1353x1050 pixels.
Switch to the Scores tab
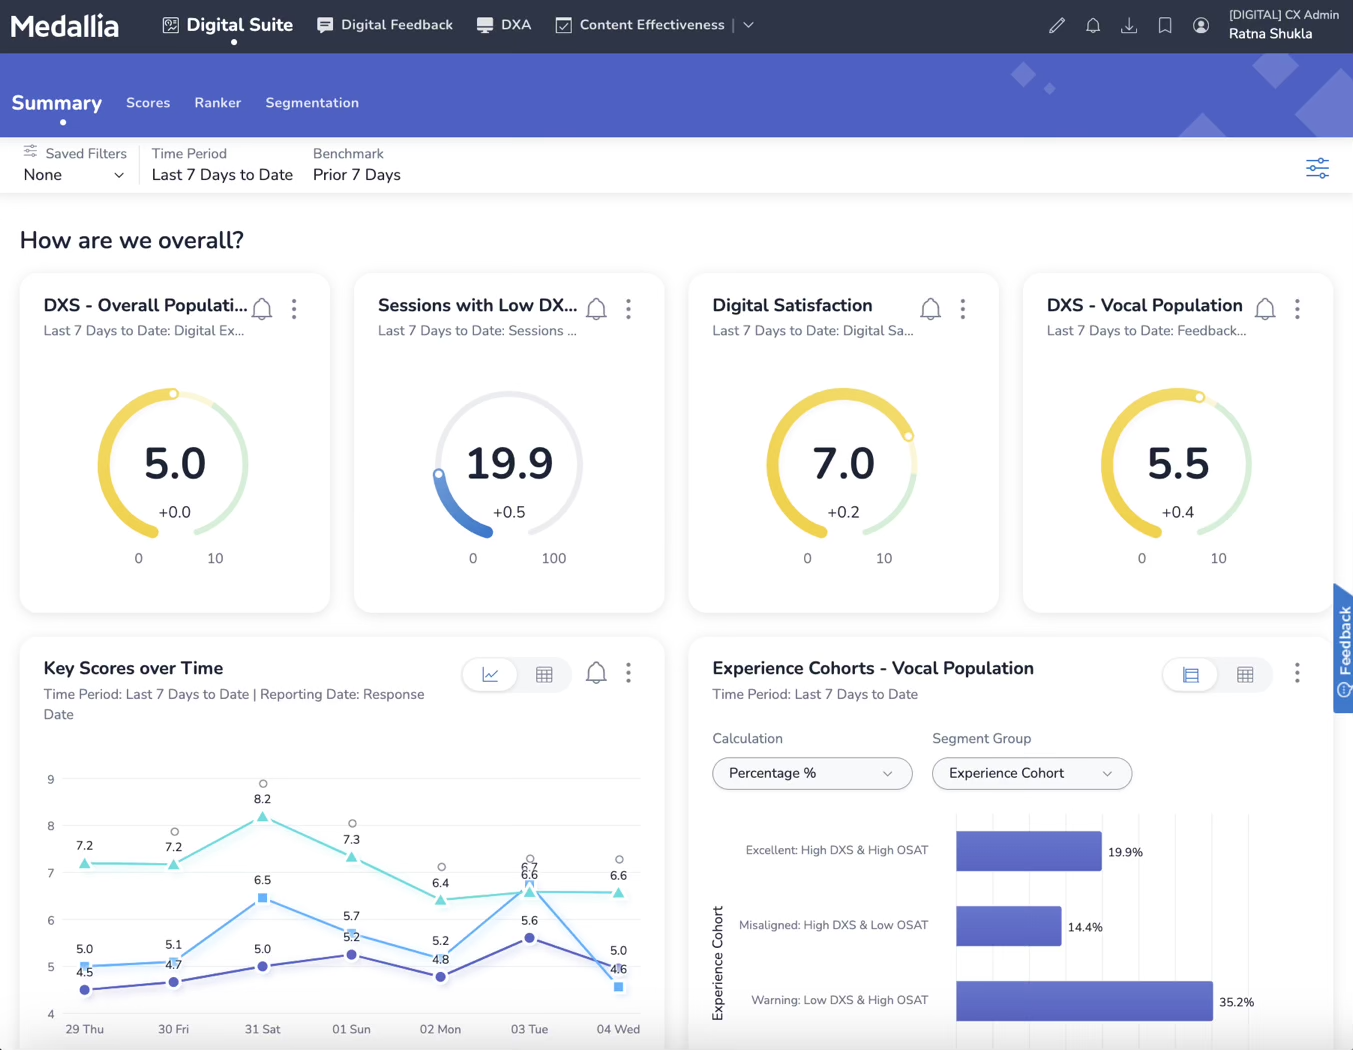[148, 103]
